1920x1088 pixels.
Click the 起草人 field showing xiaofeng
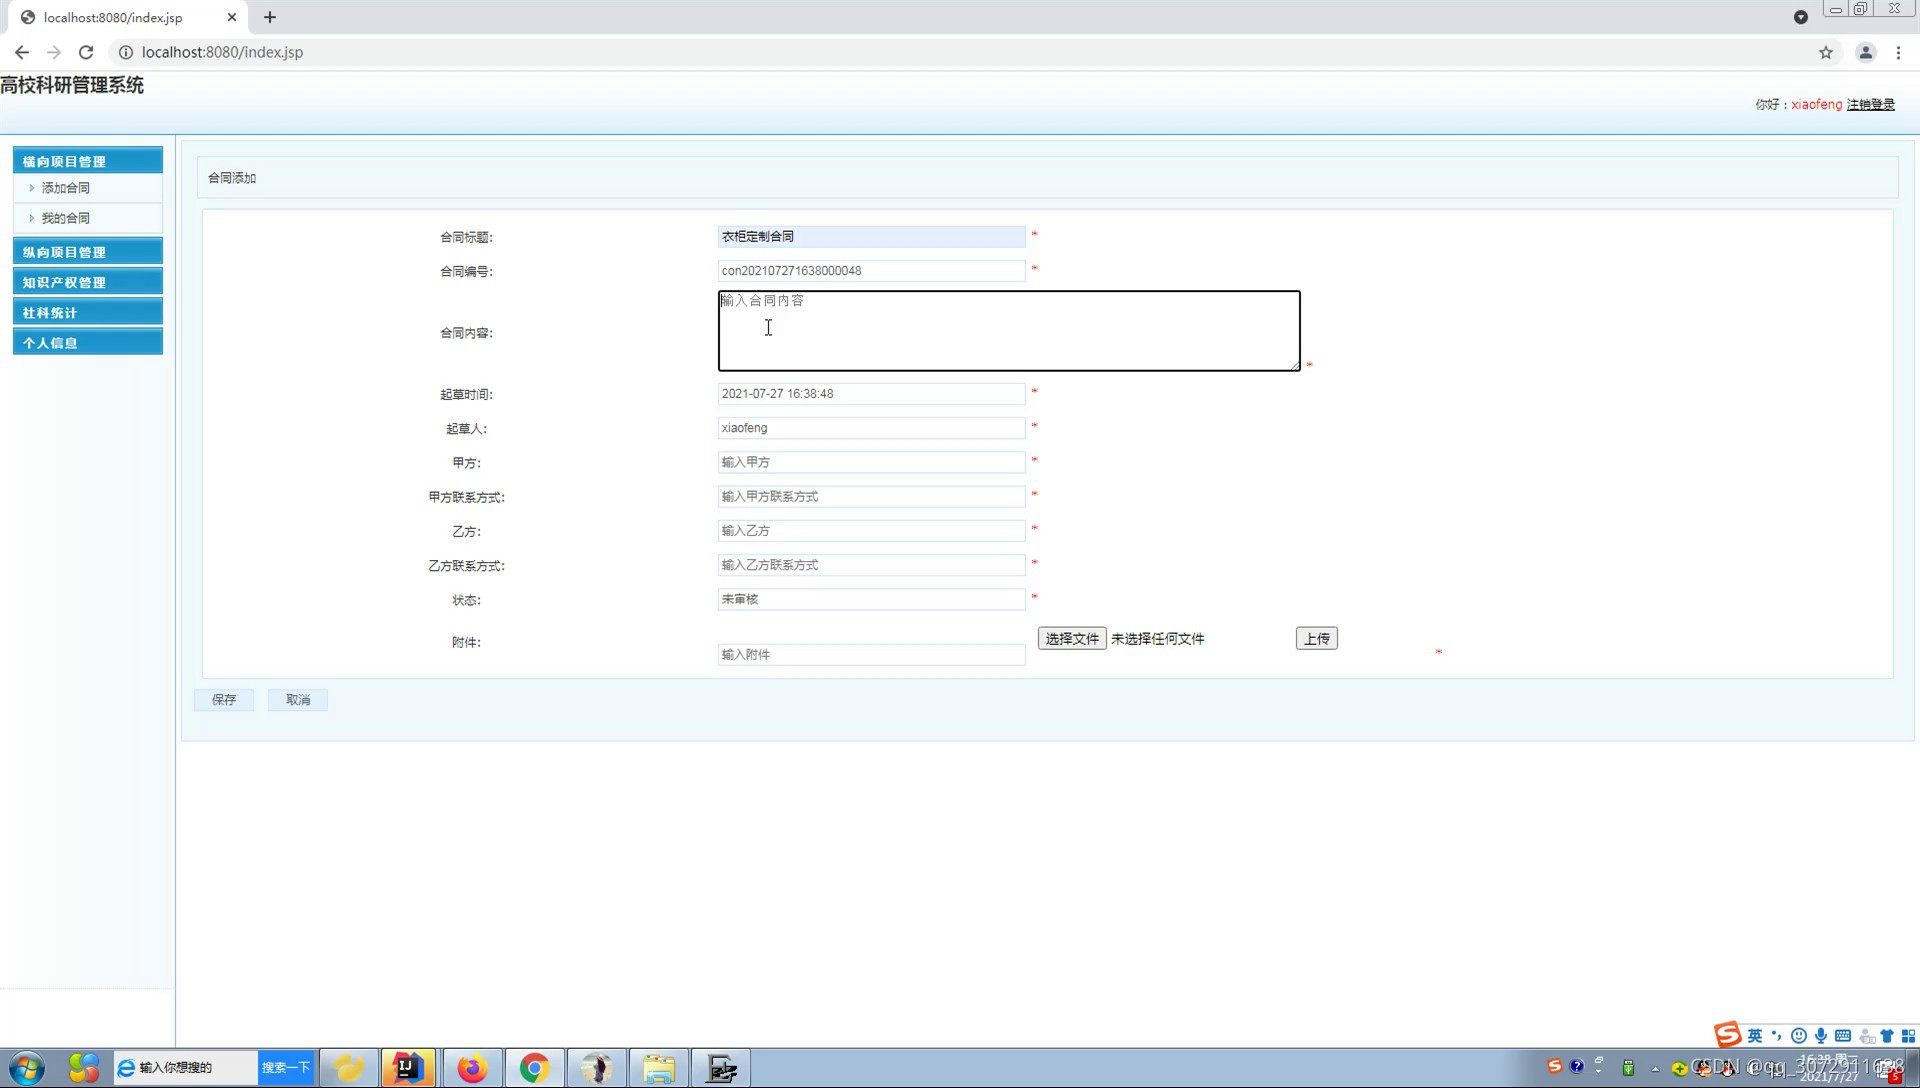click(x=871, y=427)
